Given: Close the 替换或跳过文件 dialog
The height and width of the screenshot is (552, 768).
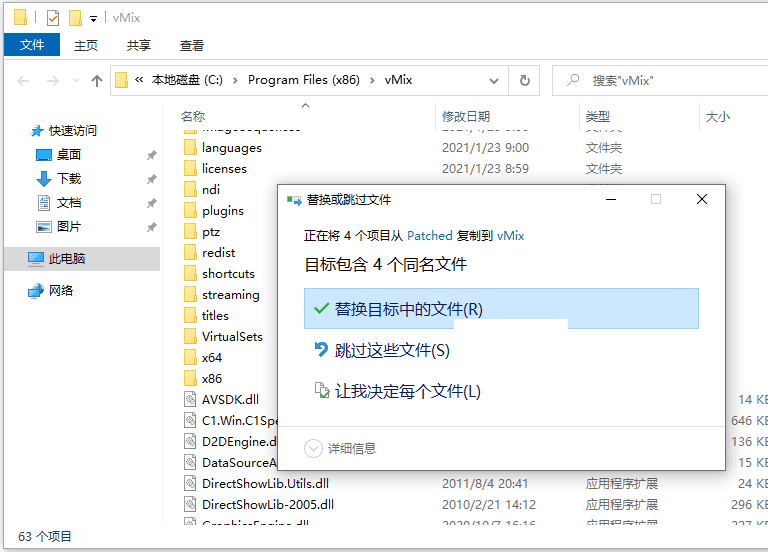Looking at the screenshot, I should (701, 199).
